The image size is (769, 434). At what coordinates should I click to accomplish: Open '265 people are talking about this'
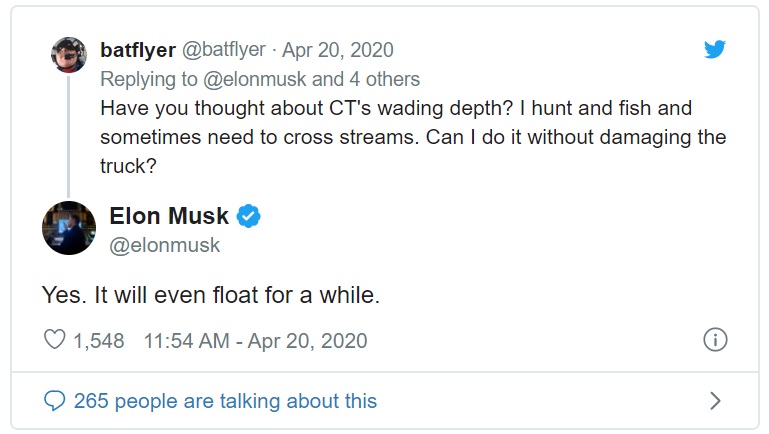coord(225,401)
